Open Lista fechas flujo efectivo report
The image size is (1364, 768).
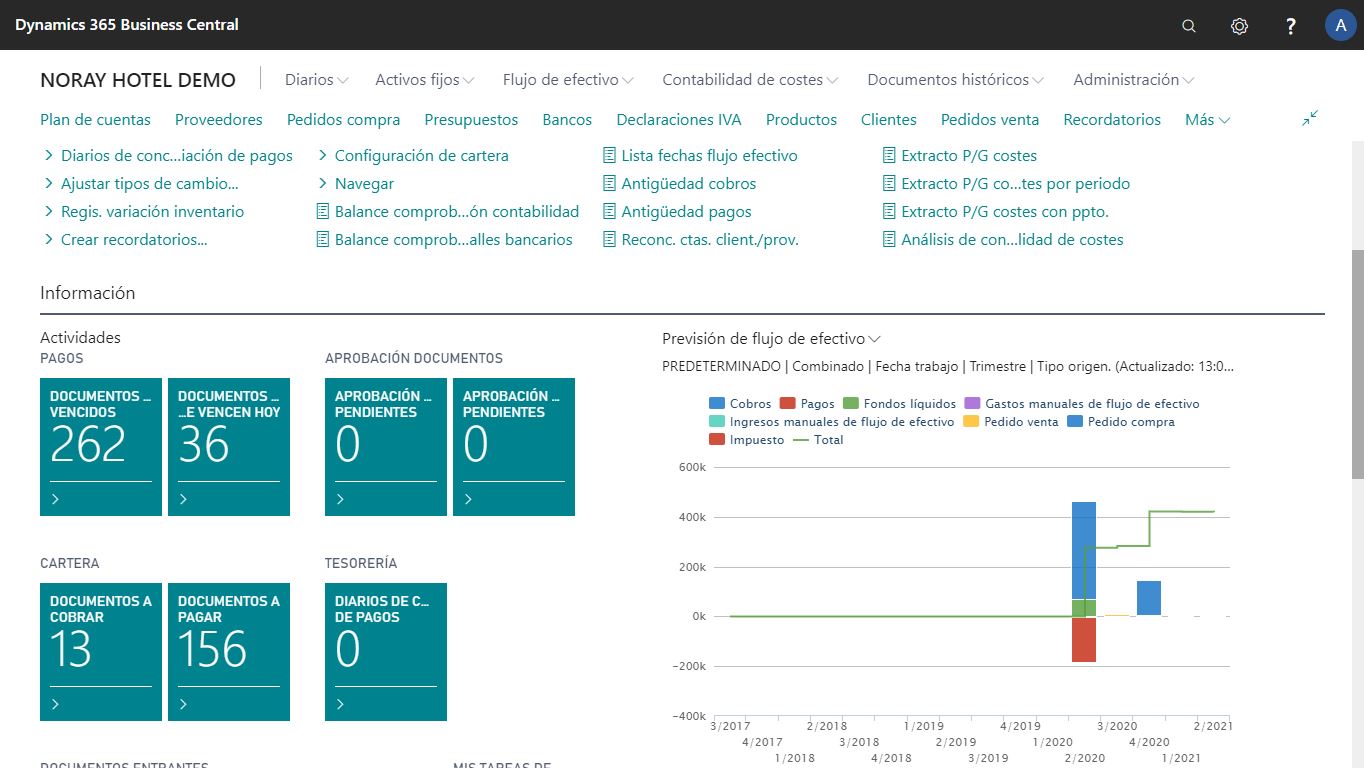[709, 156]
